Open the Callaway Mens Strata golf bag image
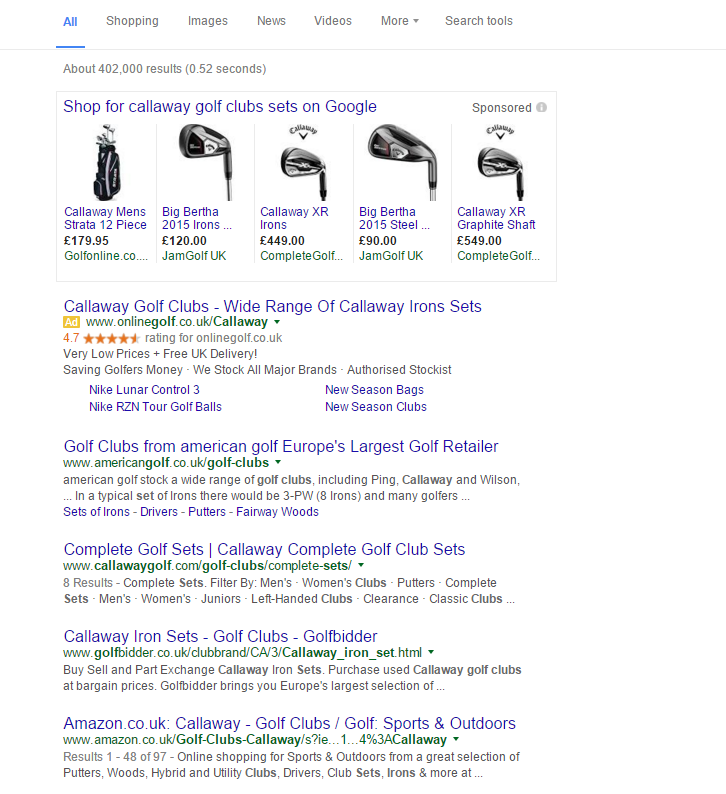 click(107, 163)
